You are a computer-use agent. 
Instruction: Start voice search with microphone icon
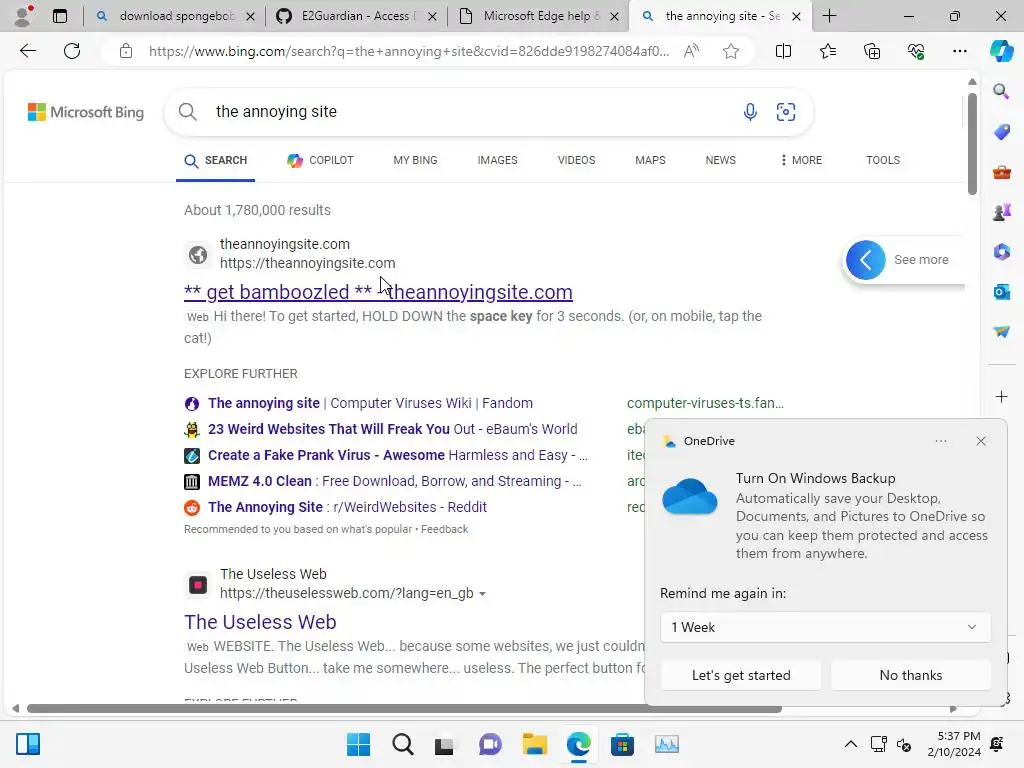[750, 112]
